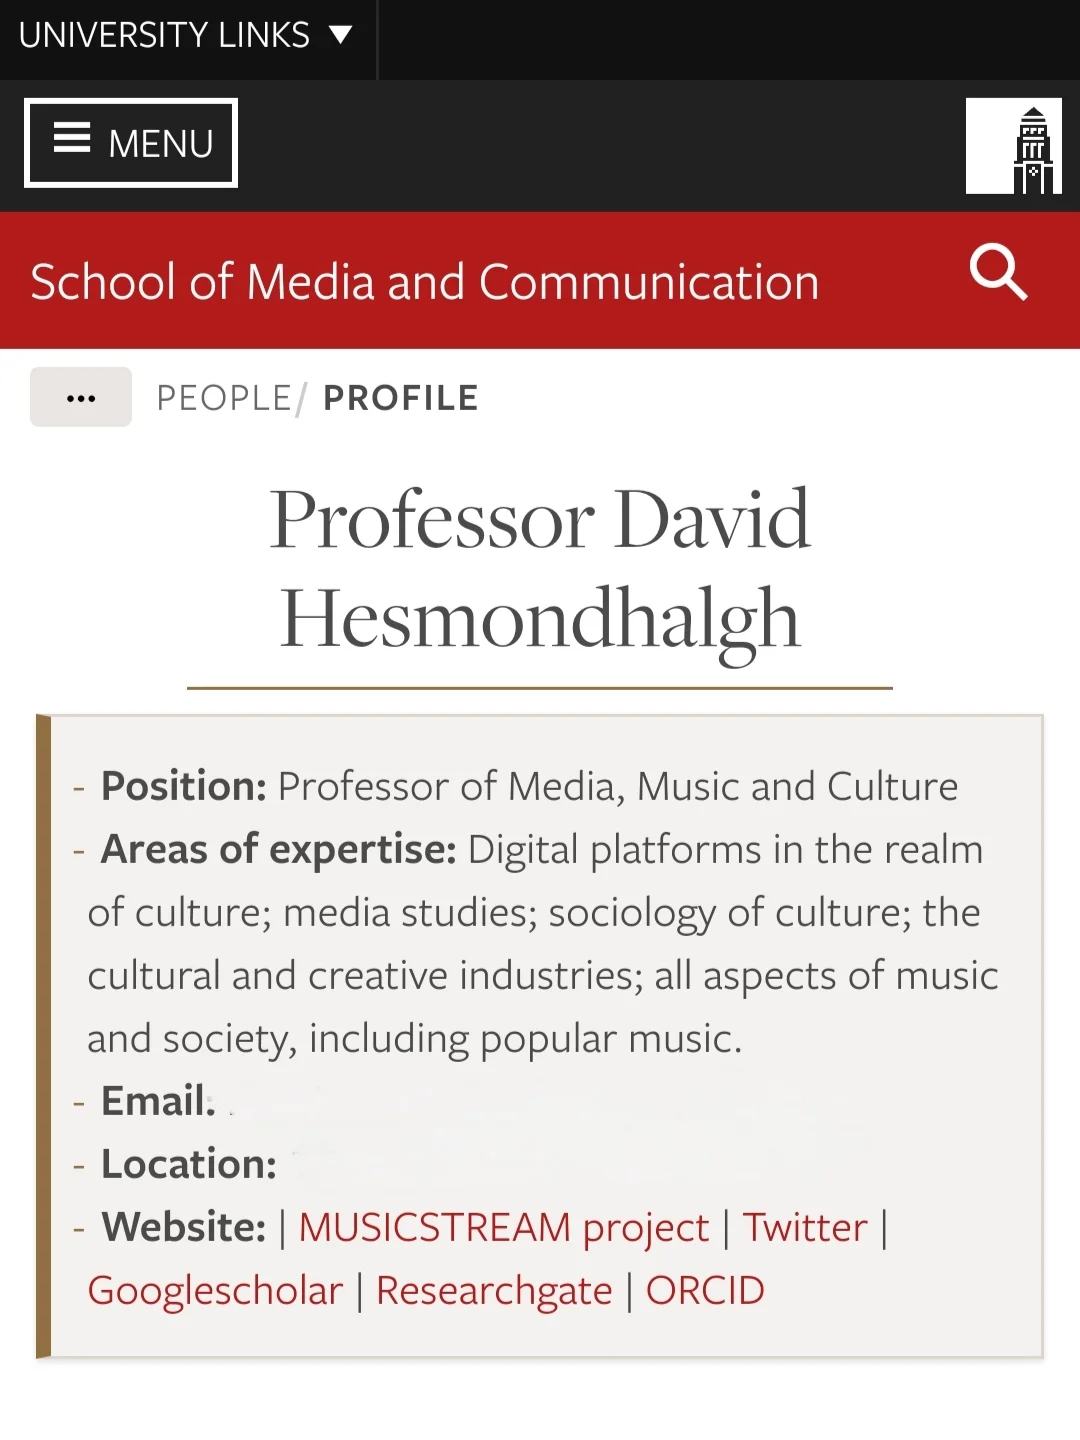This screenshot has width=1080, height=1440.
Task: Click the Email label
Action: coord(158,1101)
